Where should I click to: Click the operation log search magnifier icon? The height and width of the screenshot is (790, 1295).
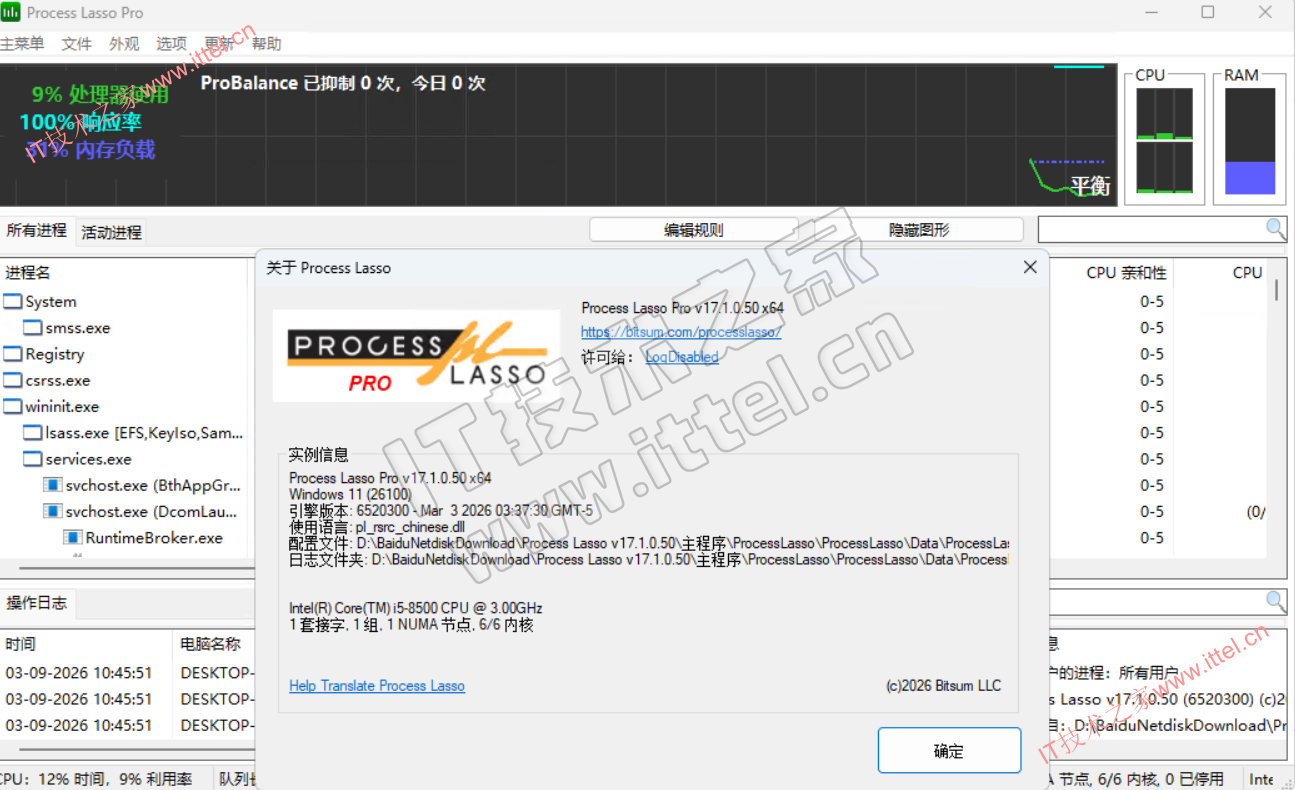click(x=1276, y=601)
